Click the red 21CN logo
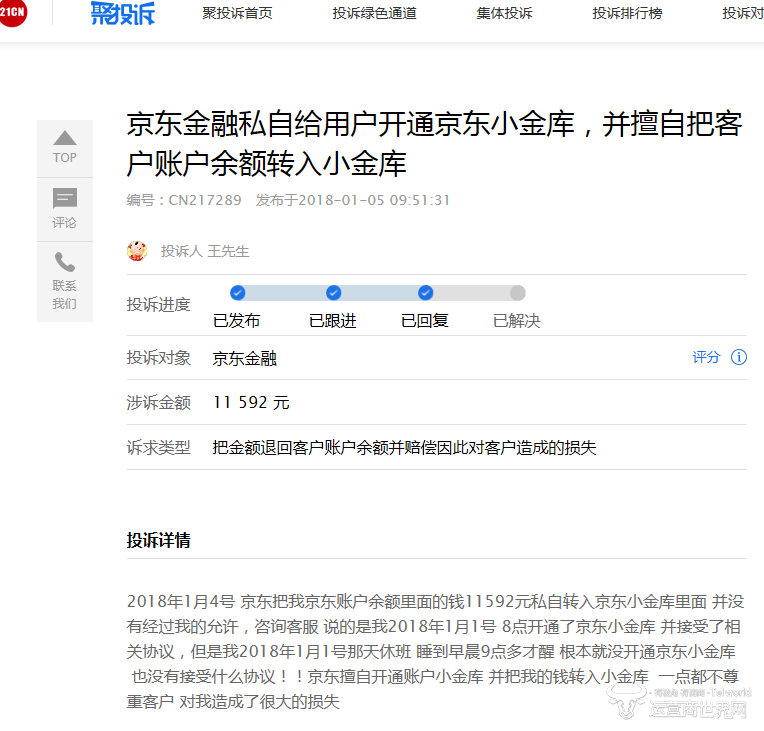This screenshot has width=764, height=731. pos(12,12)
